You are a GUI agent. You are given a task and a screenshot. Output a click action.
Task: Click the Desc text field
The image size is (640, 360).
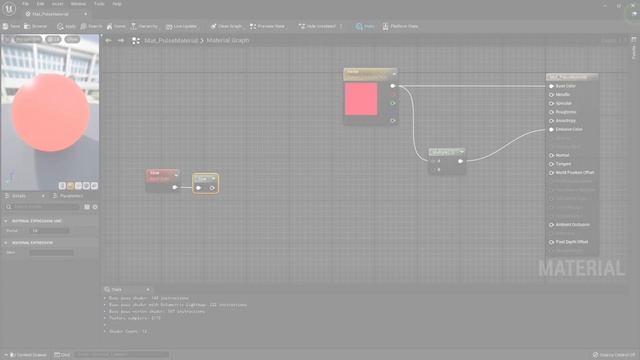[x=51, y=253]
